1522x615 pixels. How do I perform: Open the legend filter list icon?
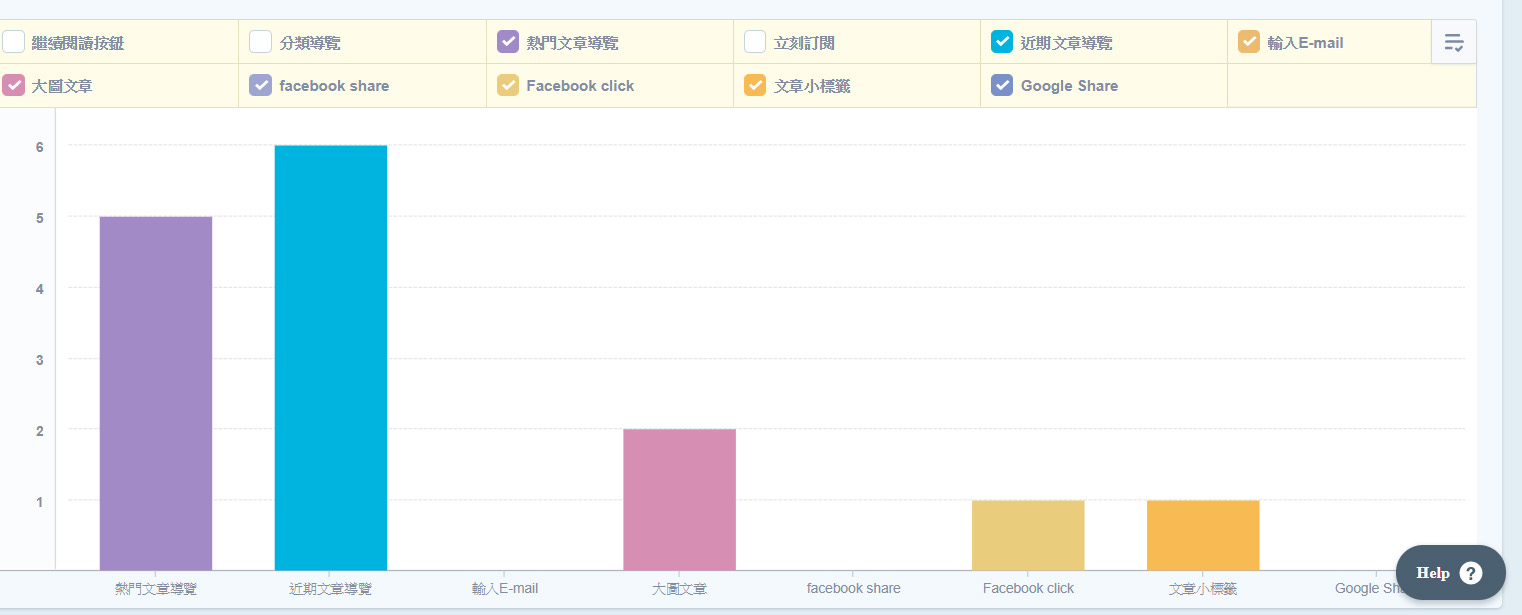[x=1453, y=42]
